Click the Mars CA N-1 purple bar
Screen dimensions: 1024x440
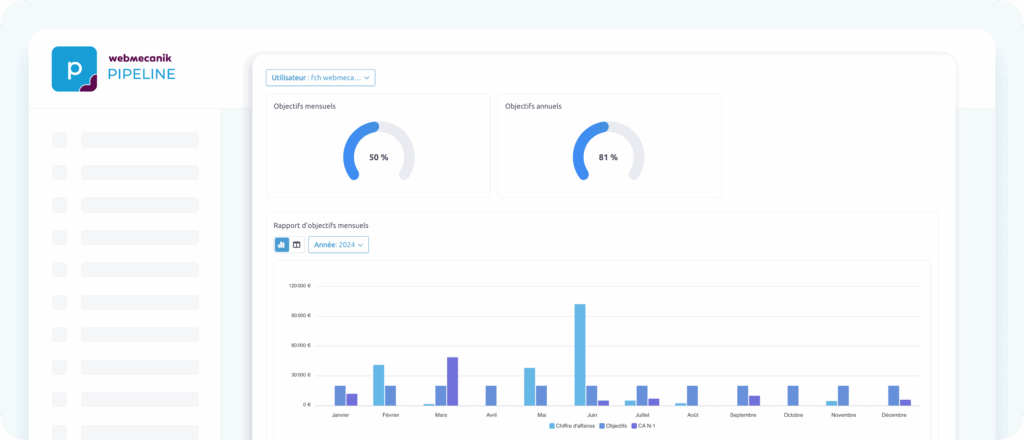(452, 380)
